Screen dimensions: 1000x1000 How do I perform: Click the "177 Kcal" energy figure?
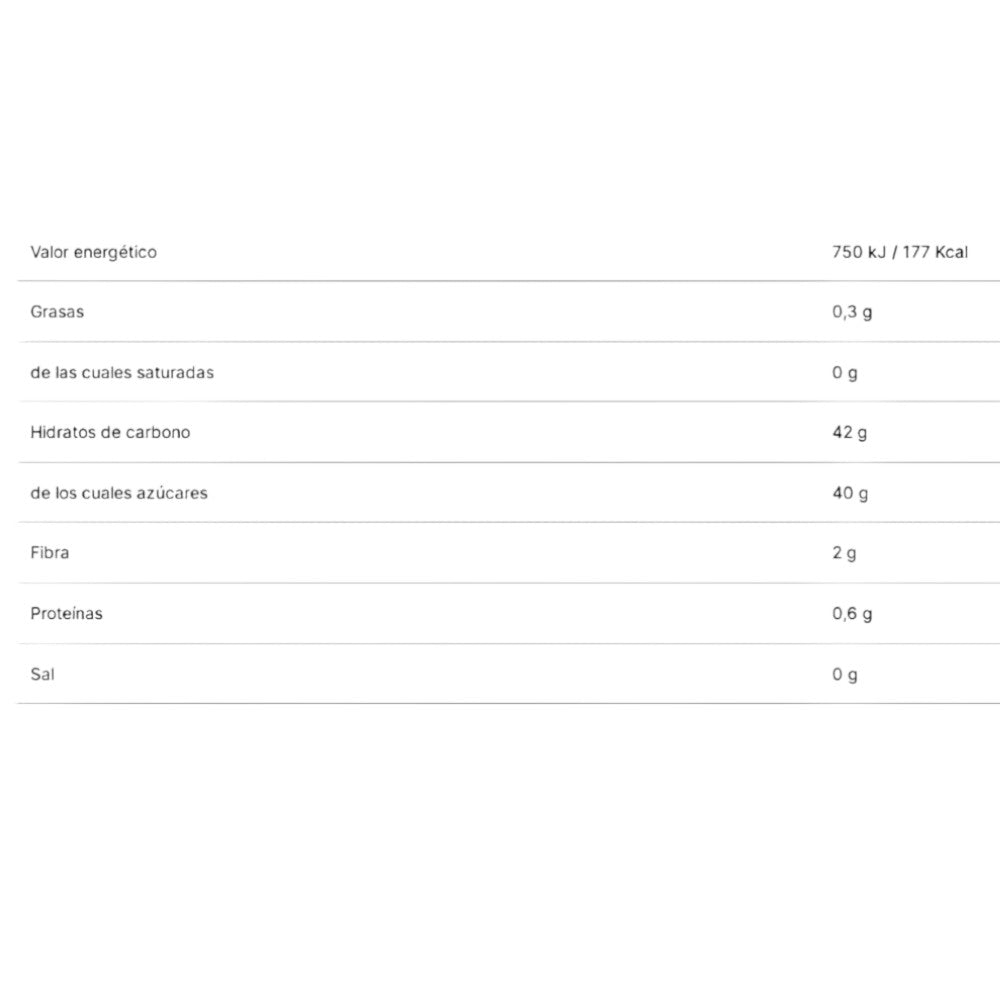coord(935,252)
